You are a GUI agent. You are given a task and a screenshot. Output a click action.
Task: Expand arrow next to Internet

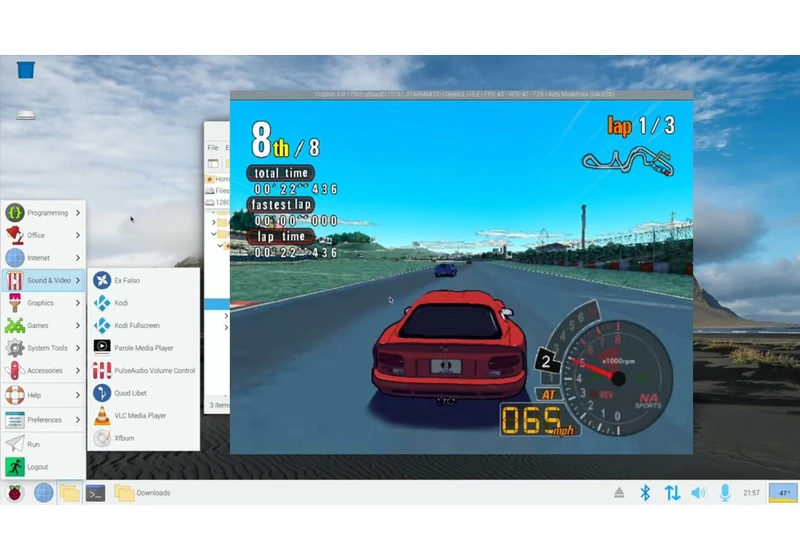[78, 258]
